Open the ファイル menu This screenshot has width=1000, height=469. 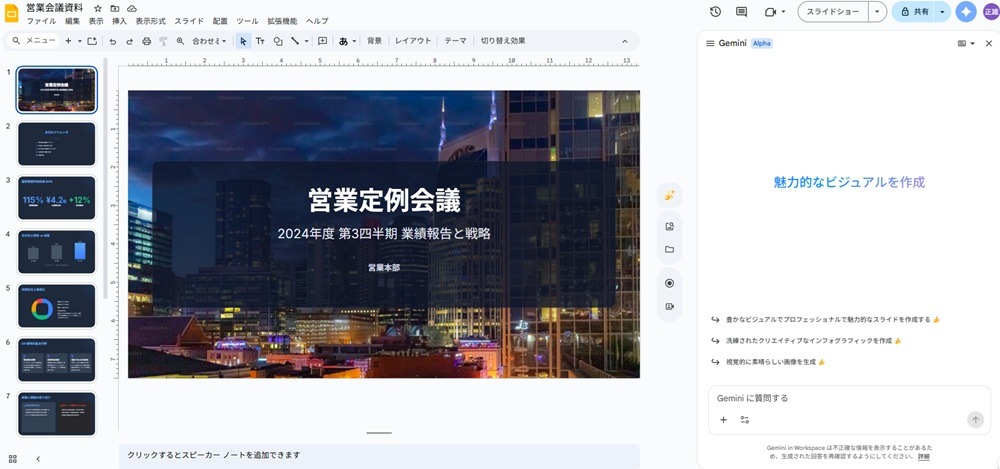click(x=41, y=21)
